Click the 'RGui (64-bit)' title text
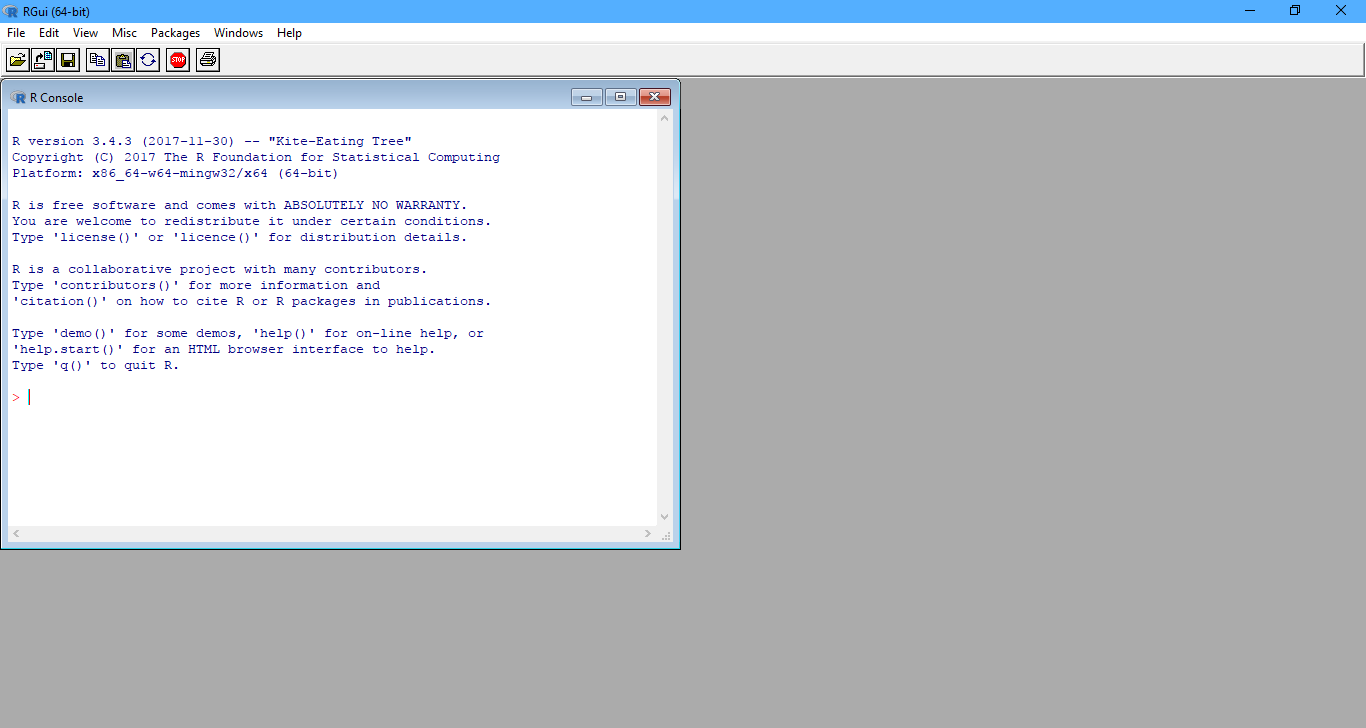Viewport: 1366px width, 728px height. 58,11
